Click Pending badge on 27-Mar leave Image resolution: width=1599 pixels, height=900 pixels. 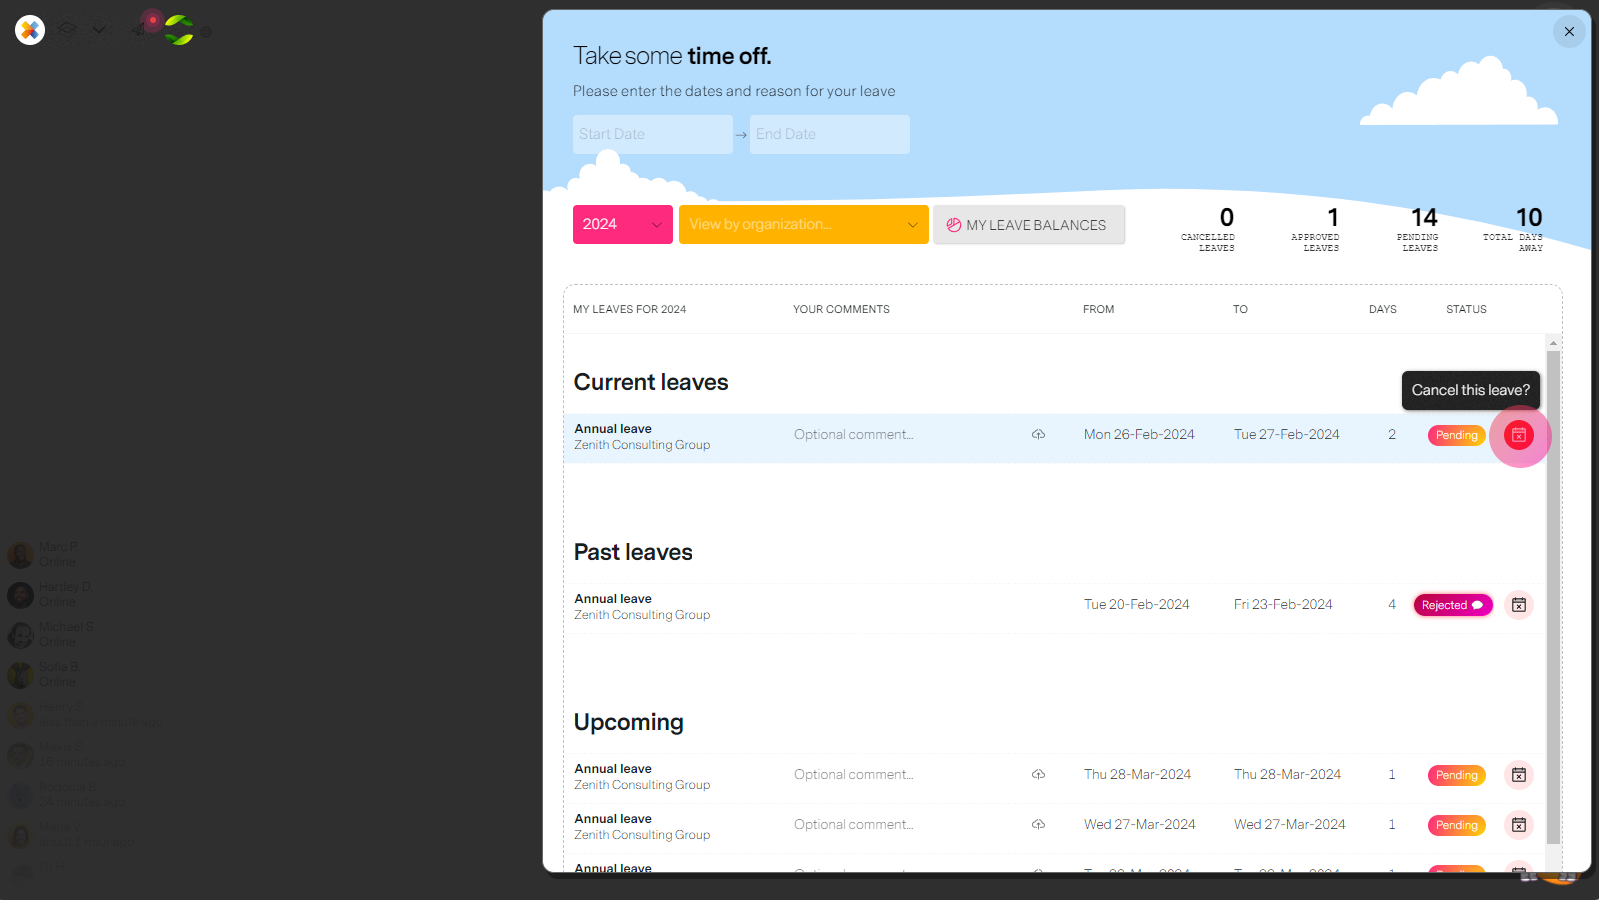(x=1456, y=825)
